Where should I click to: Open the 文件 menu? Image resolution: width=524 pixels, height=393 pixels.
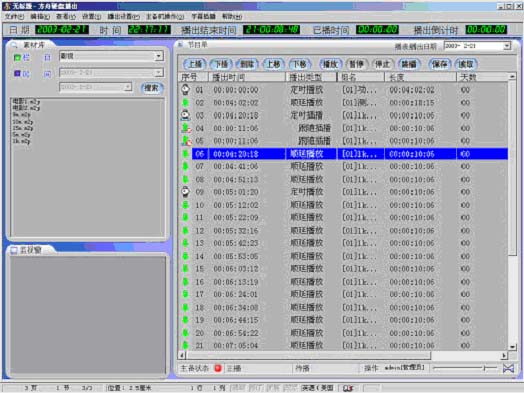[14, 16]
